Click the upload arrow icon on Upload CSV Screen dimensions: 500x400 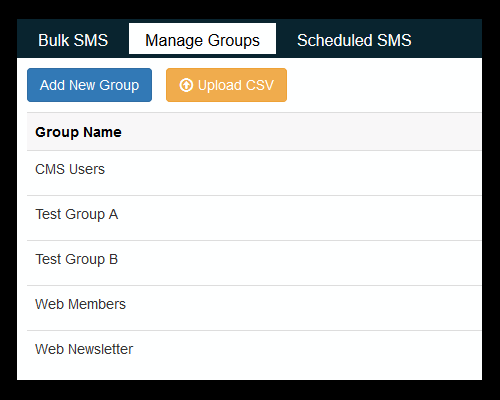pyautogui.click(x=186, y=85)
